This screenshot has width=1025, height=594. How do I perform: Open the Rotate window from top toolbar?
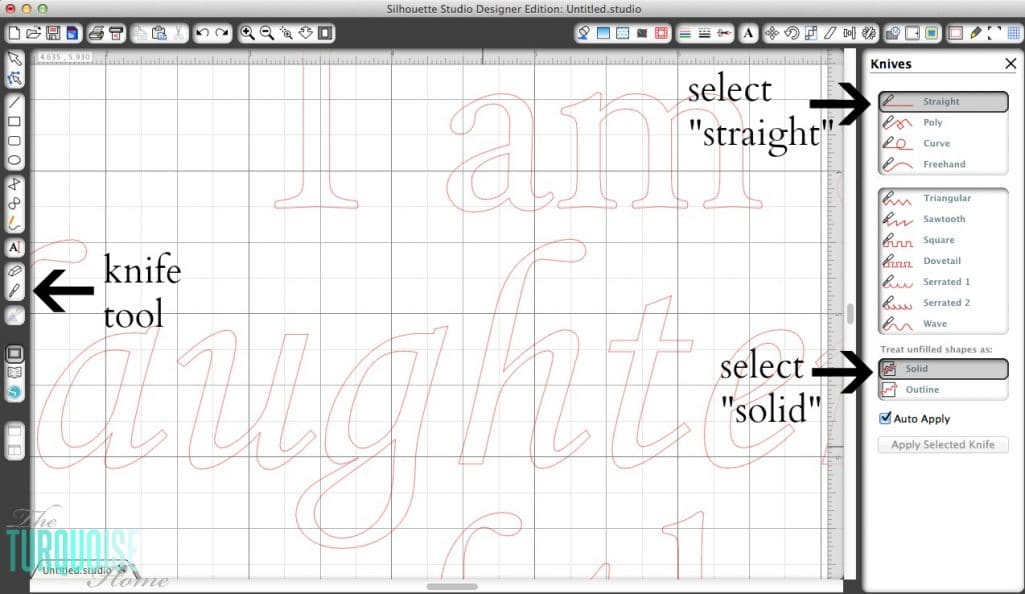pos(792,33)
